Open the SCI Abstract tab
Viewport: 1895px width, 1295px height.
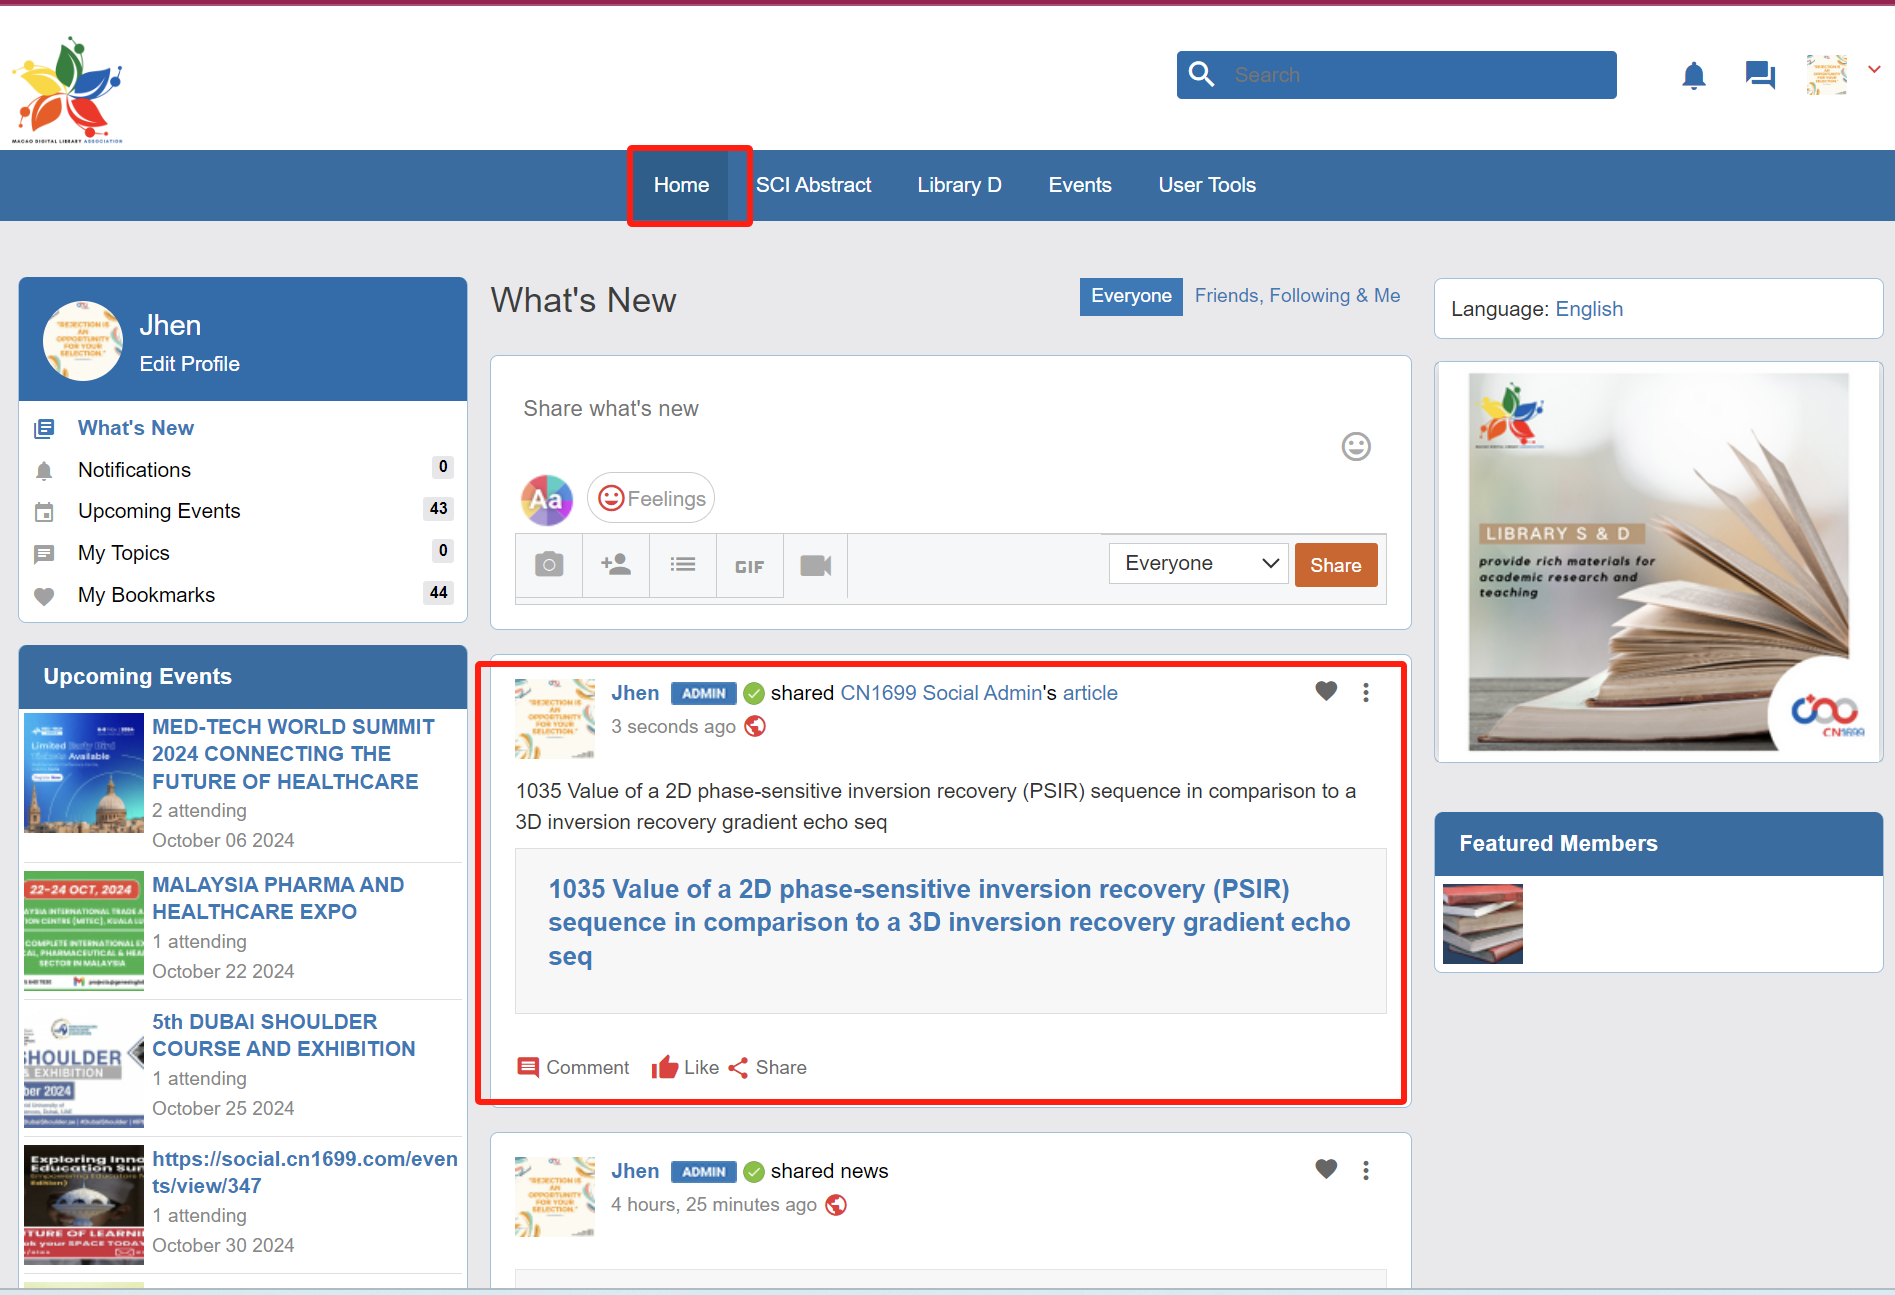click(x=813, y=185)
